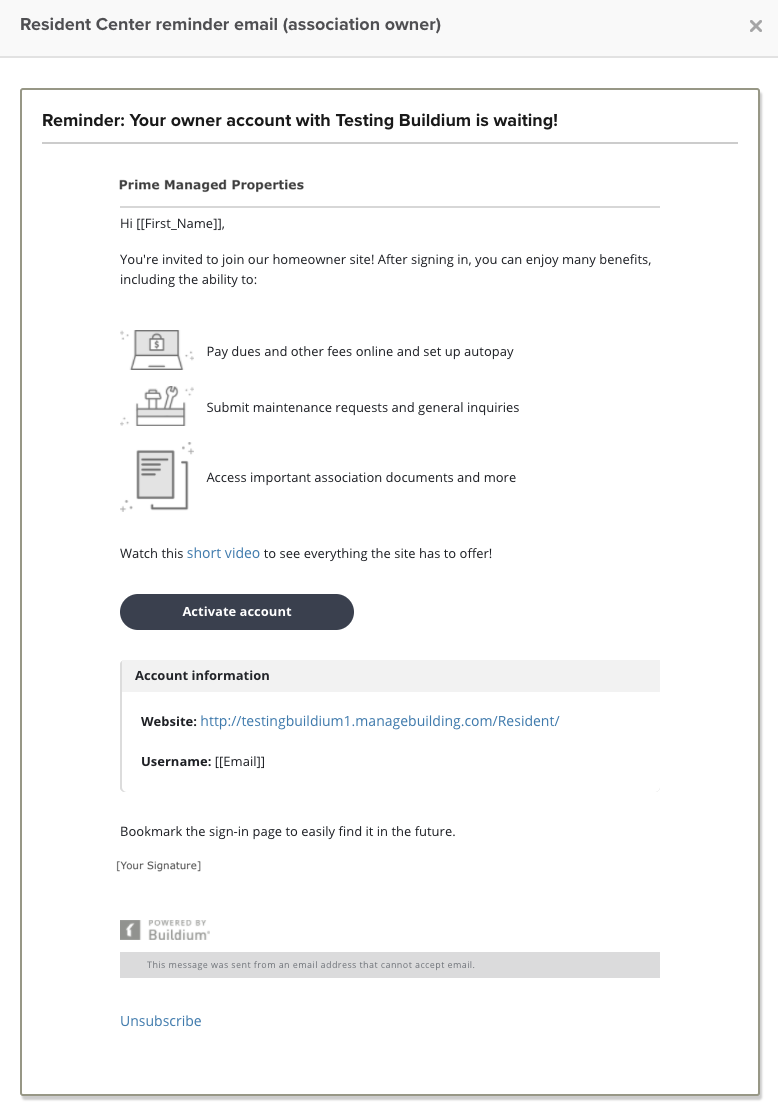Click the [[First_Name]] greeting placeholder
Viewport: 778px width, 1110px height.
(181, 224)
